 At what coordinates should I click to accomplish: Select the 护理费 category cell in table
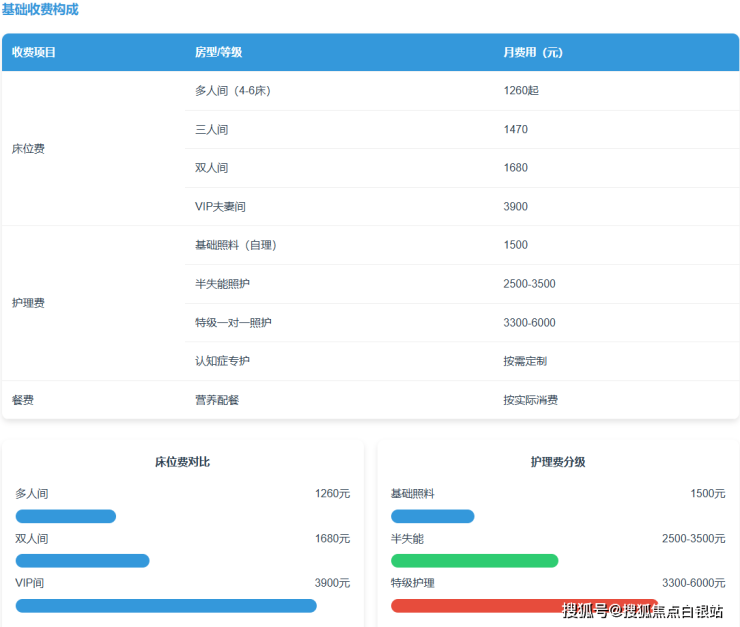coord(28,303)
